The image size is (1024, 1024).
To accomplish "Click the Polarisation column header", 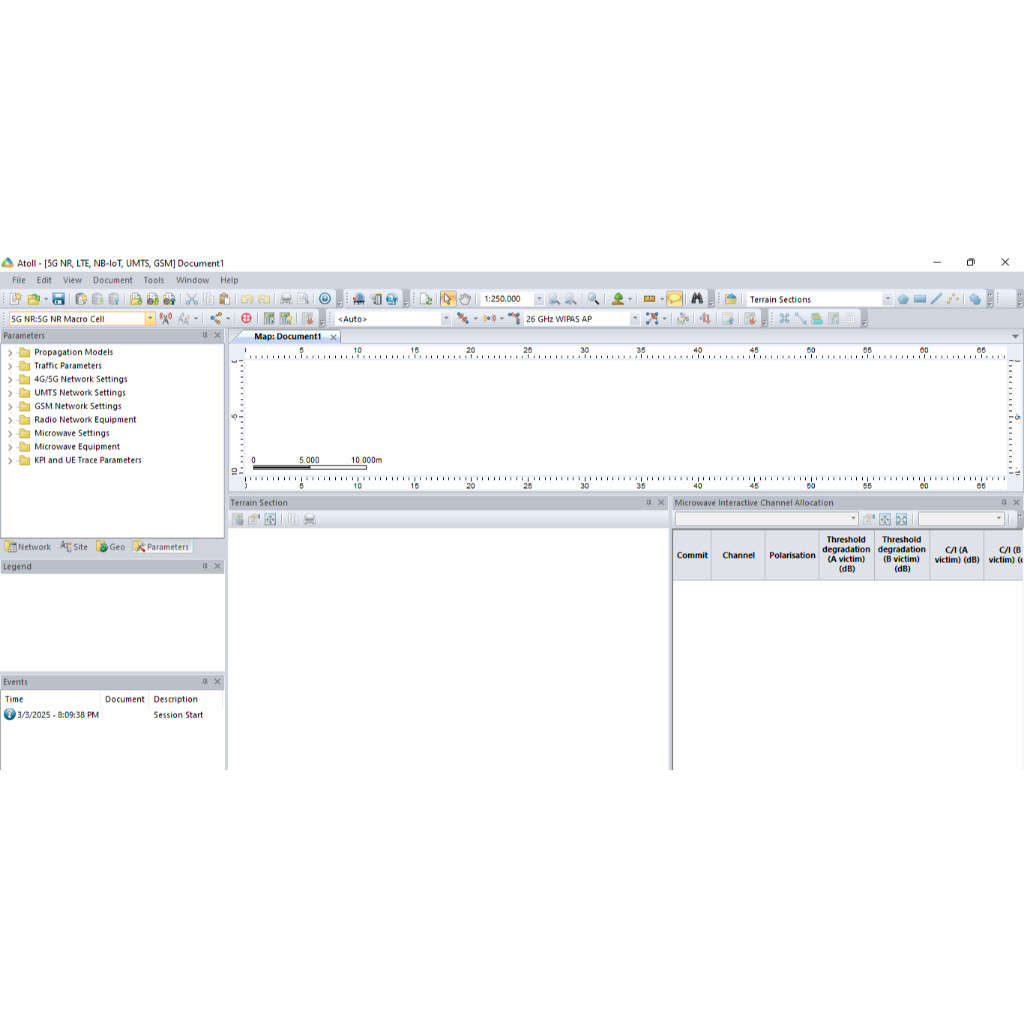I will click(x=792, y=555).
